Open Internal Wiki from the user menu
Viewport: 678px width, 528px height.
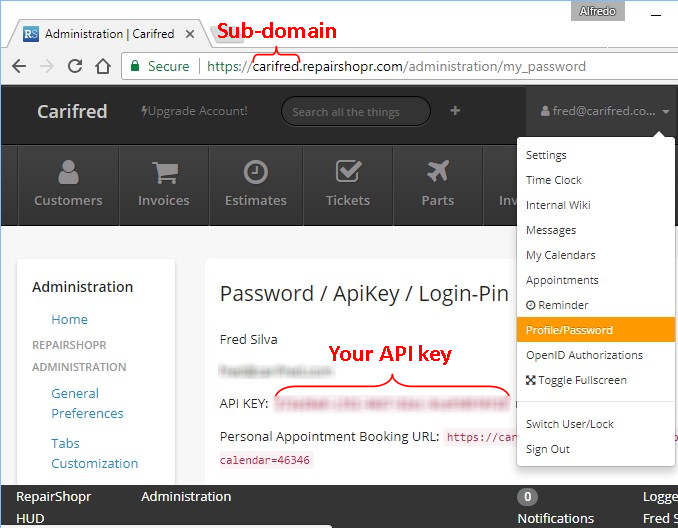pyautogui.click(x=596, y=205)
